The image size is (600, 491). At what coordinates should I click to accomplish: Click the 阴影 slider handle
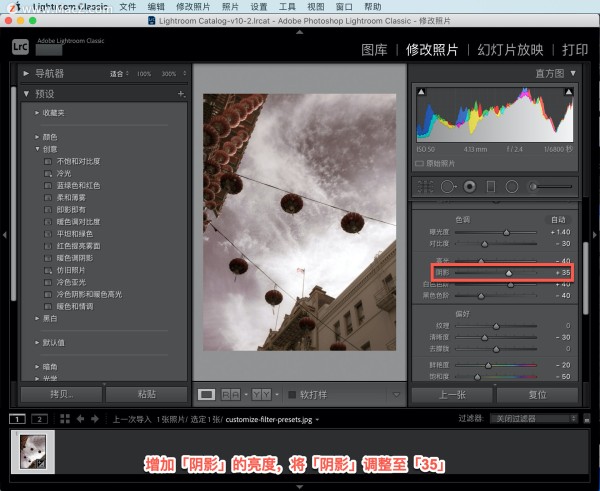point(508,272)
